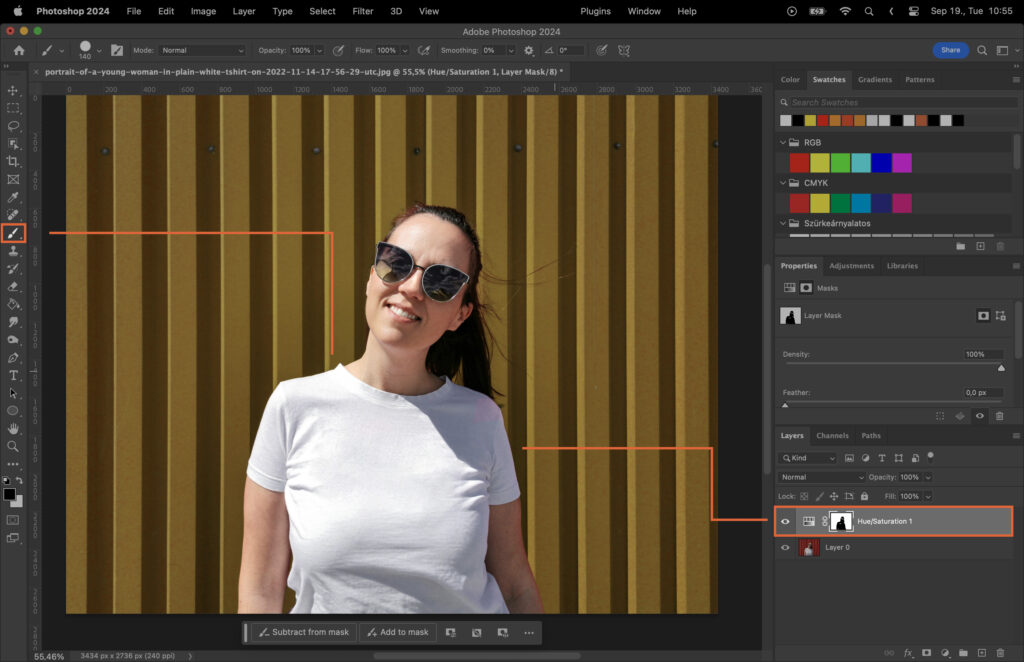Select the Zoom tool
The image size is (1024, 662).
click(13, 446)
